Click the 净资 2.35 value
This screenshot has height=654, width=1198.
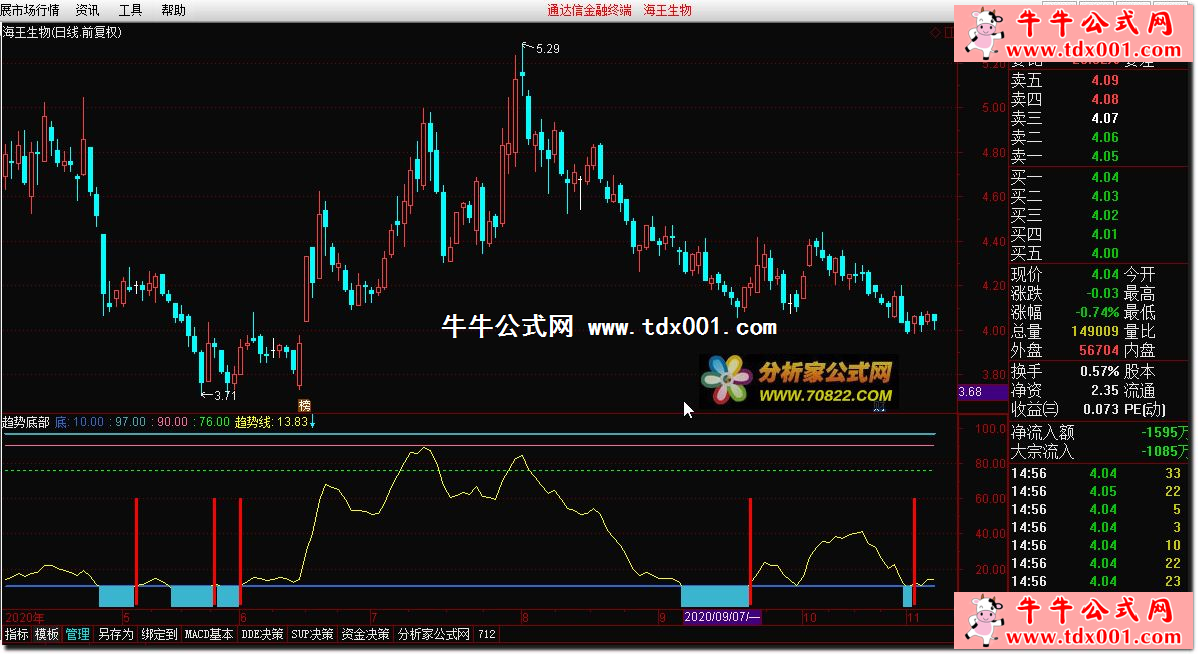click(x=1105, y=390)
